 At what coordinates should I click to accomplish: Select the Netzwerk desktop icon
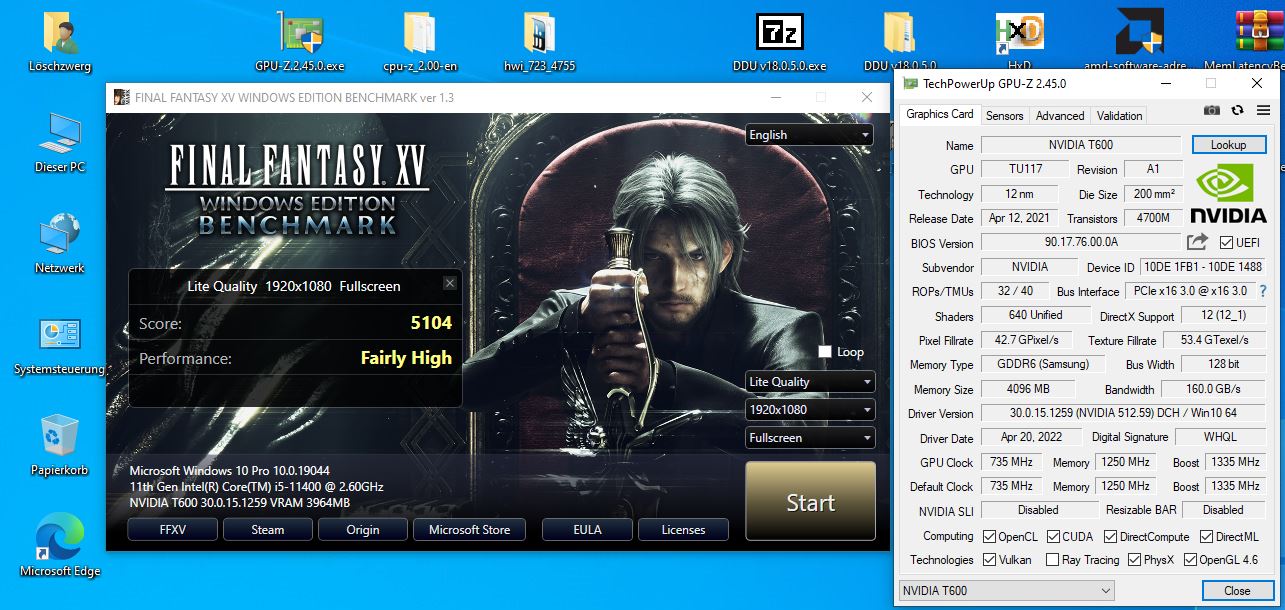60,243
